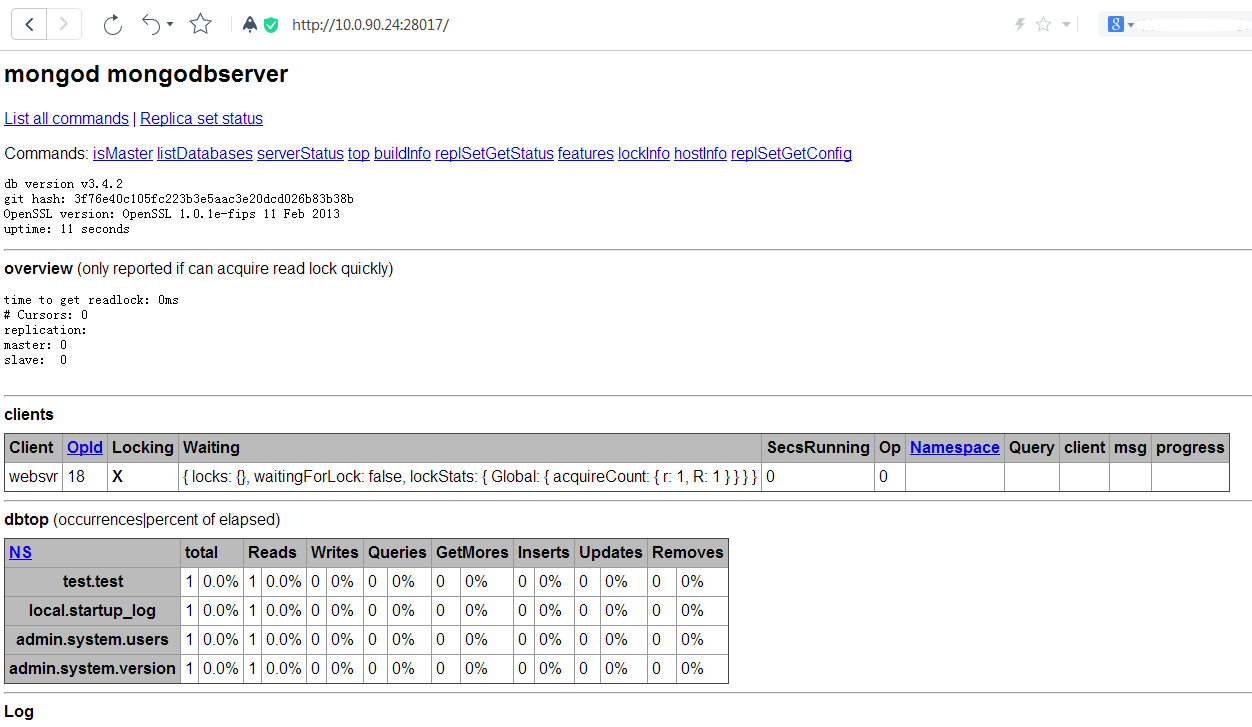Open the hostInfo command link
Viewport: 1252px width, 727px height.
pyautogui.click(x=700, y=153)
